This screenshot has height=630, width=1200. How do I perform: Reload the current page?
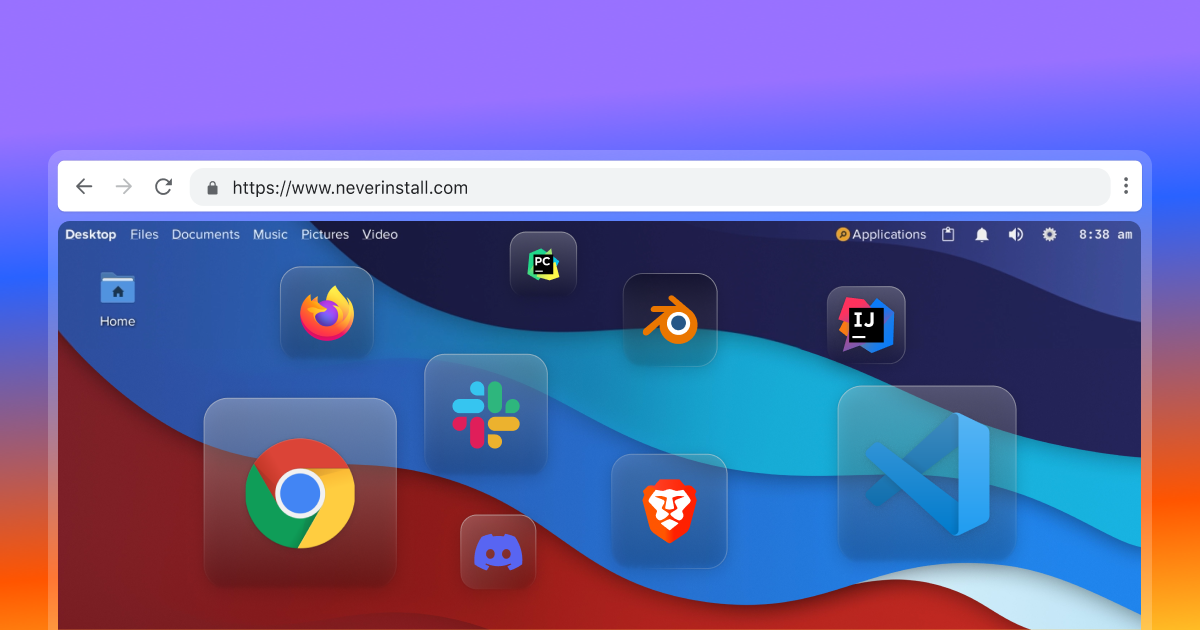tap(164, 187)
